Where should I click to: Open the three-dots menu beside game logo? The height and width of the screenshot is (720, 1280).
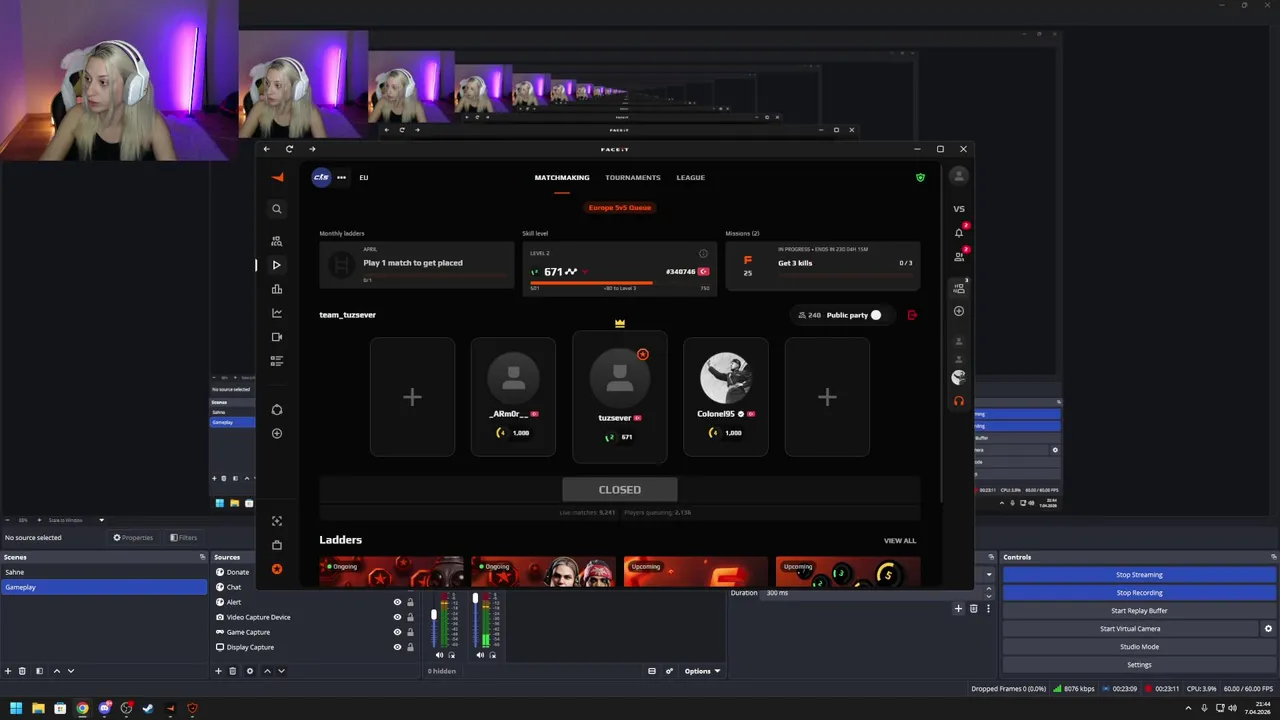(x=341, y=177)
